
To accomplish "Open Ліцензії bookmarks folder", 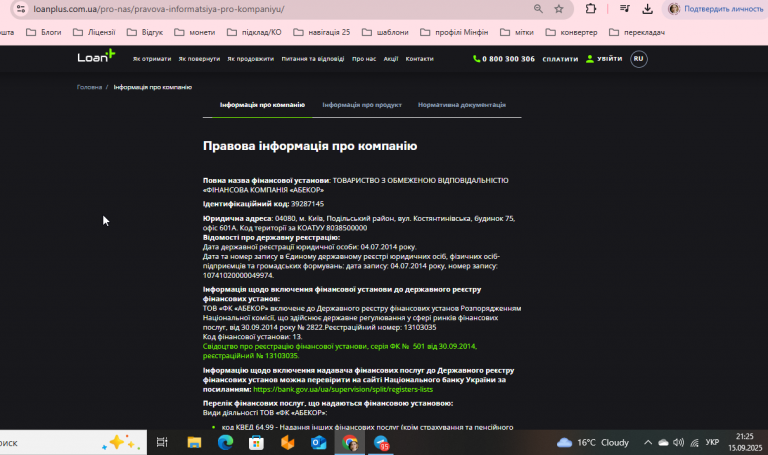I will [94, 32].
